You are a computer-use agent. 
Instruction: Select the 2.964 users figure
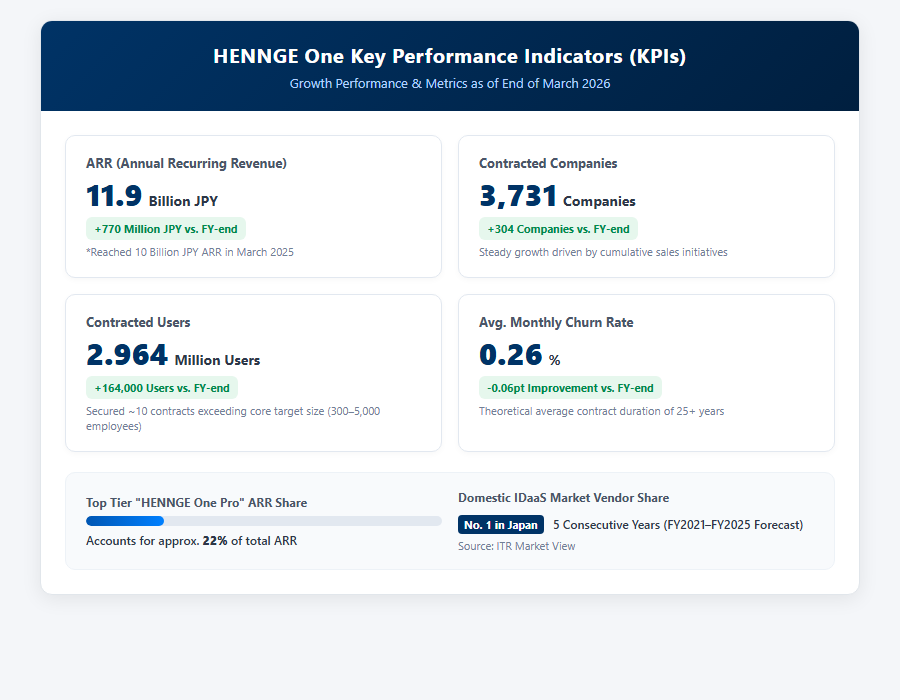click(x=127, y=355)
